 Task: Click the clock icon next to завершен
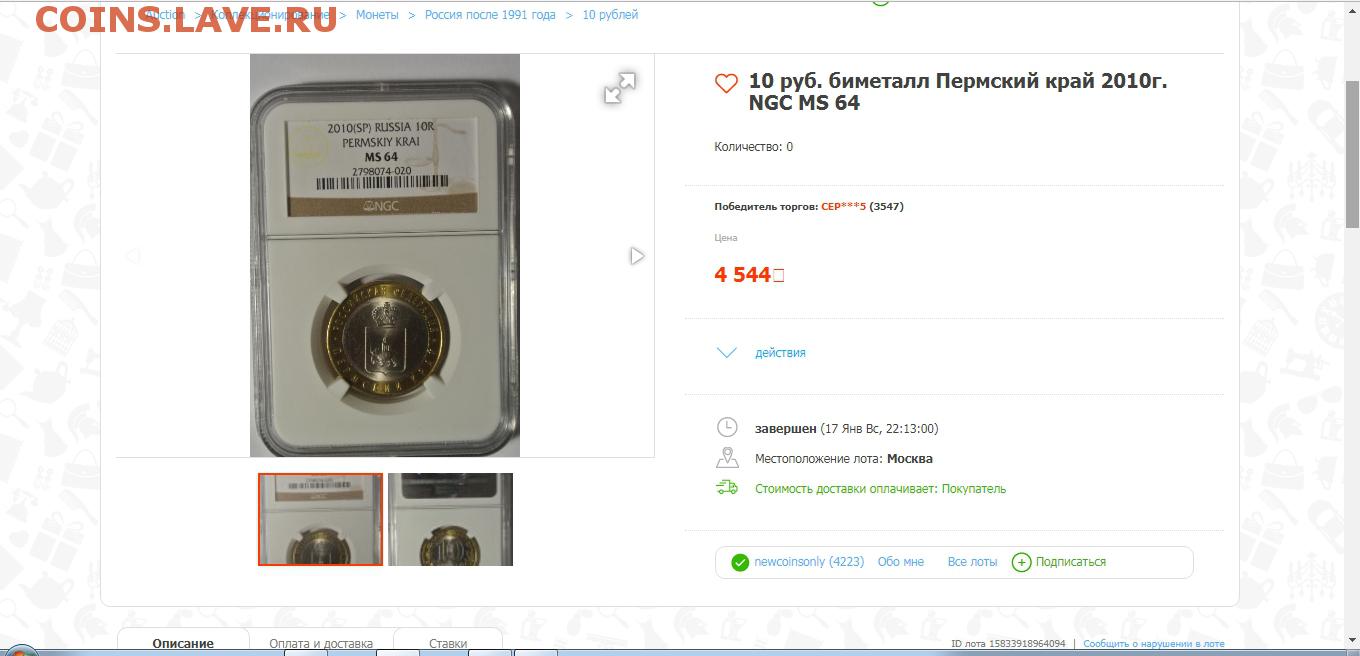pyautogui.click(x=727, y=428)
